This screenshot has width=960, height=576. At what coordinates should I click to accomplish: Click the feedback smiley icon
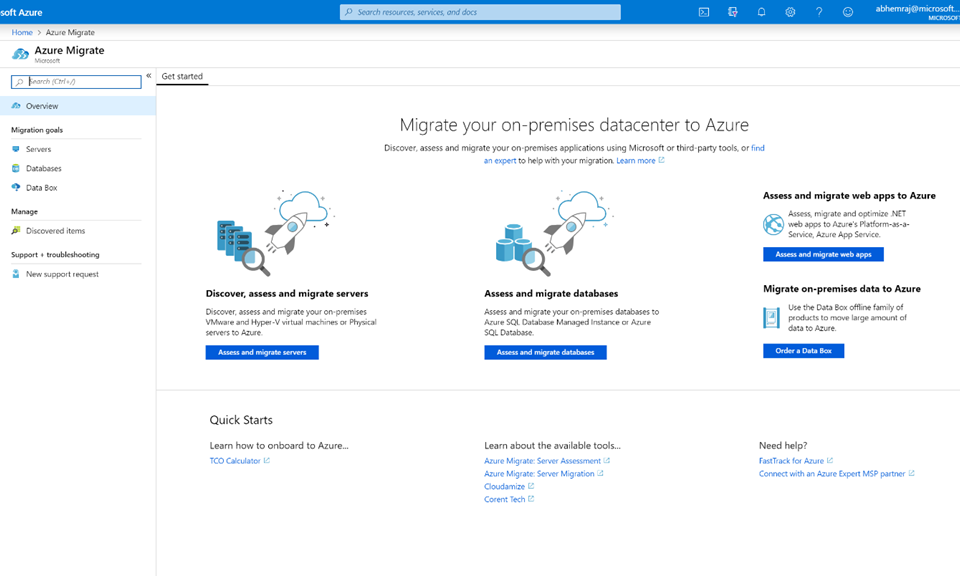847,12
